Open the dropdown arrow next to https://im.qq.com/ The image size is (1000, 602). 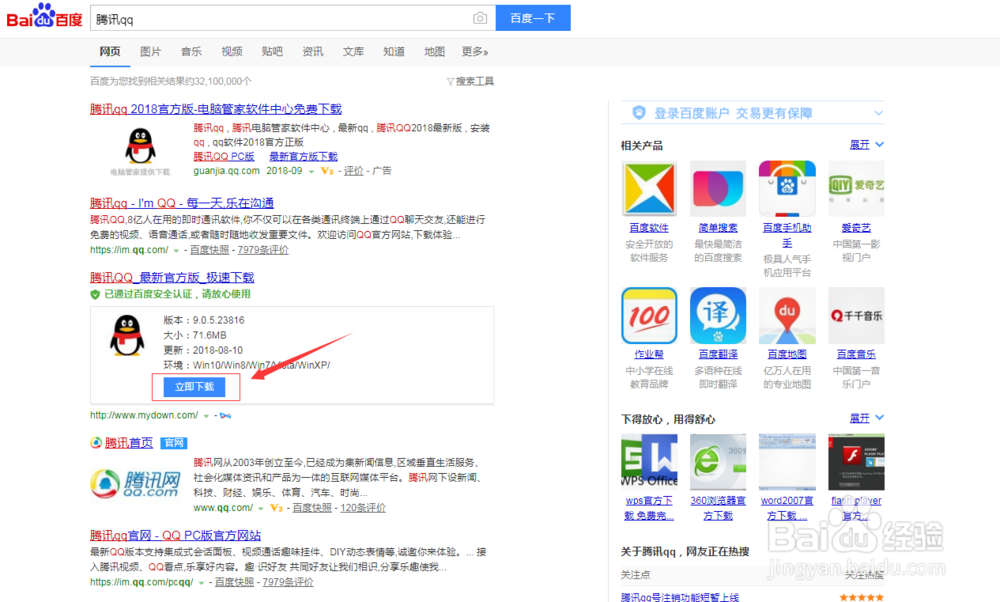point(176,251)
